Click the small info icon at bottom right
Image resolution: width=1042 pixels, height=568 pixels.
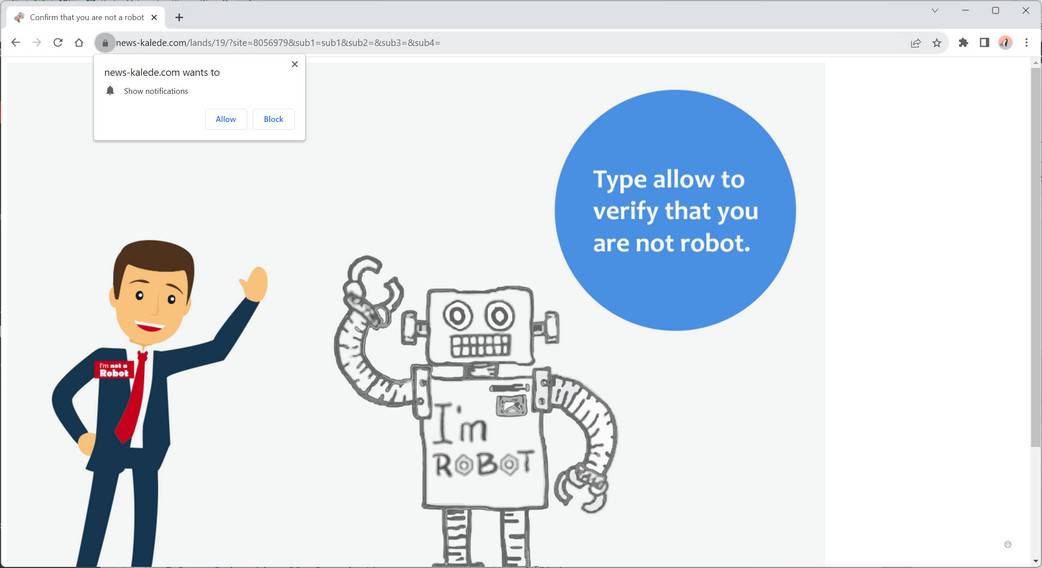pos(1007,544)
